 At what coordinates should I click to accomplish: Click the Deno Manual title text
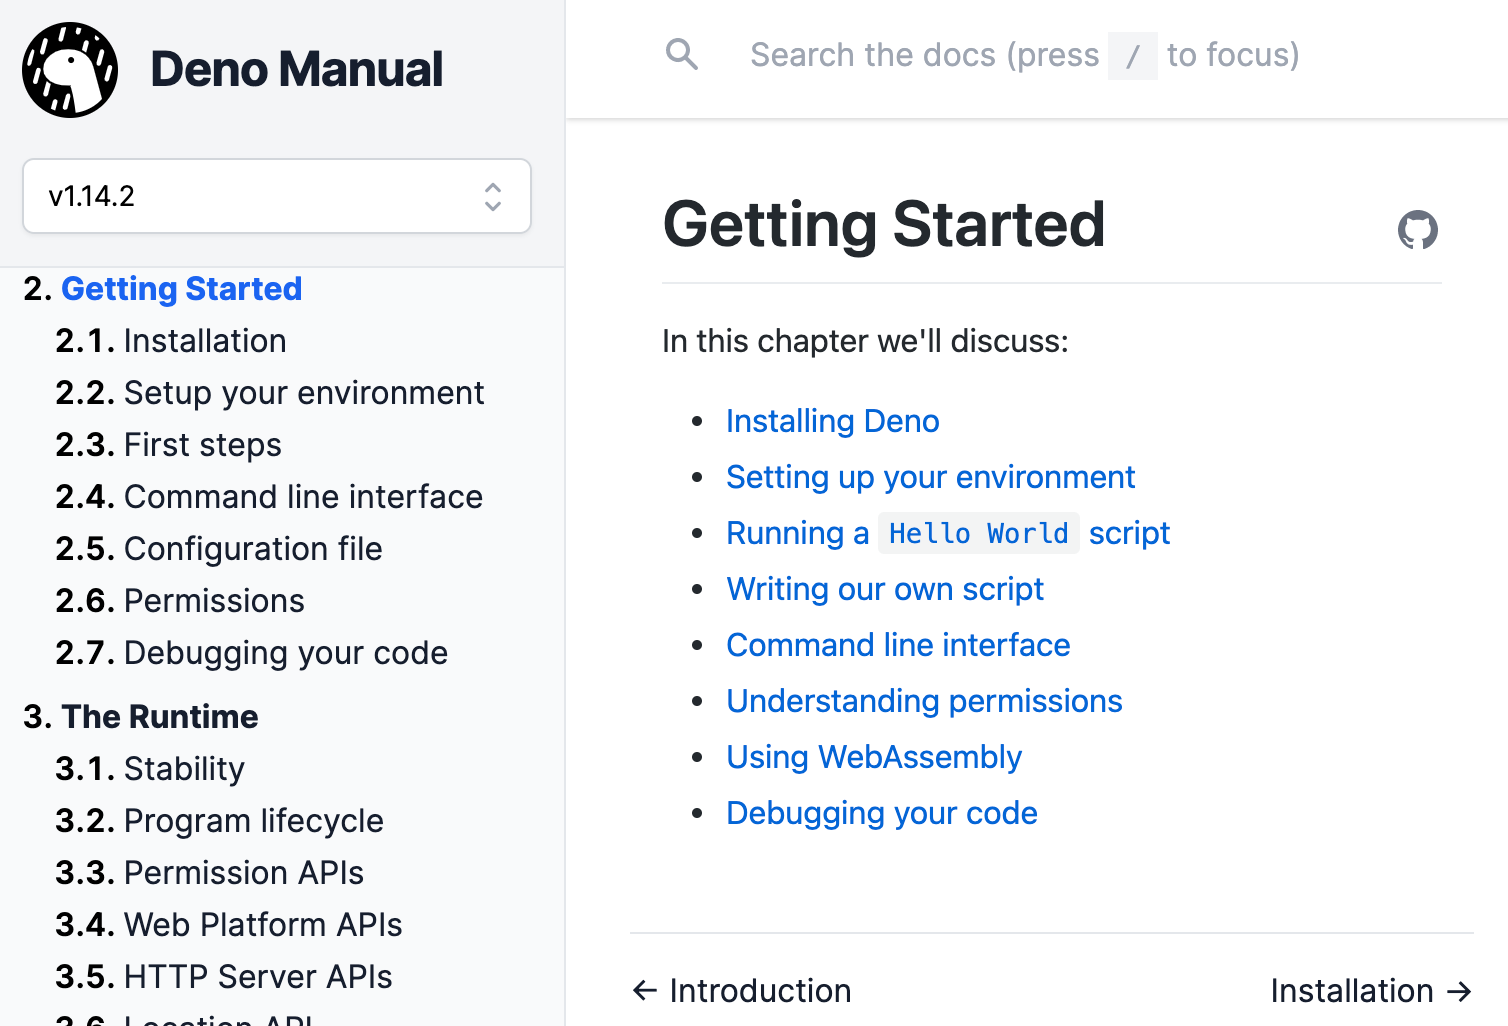297,69
